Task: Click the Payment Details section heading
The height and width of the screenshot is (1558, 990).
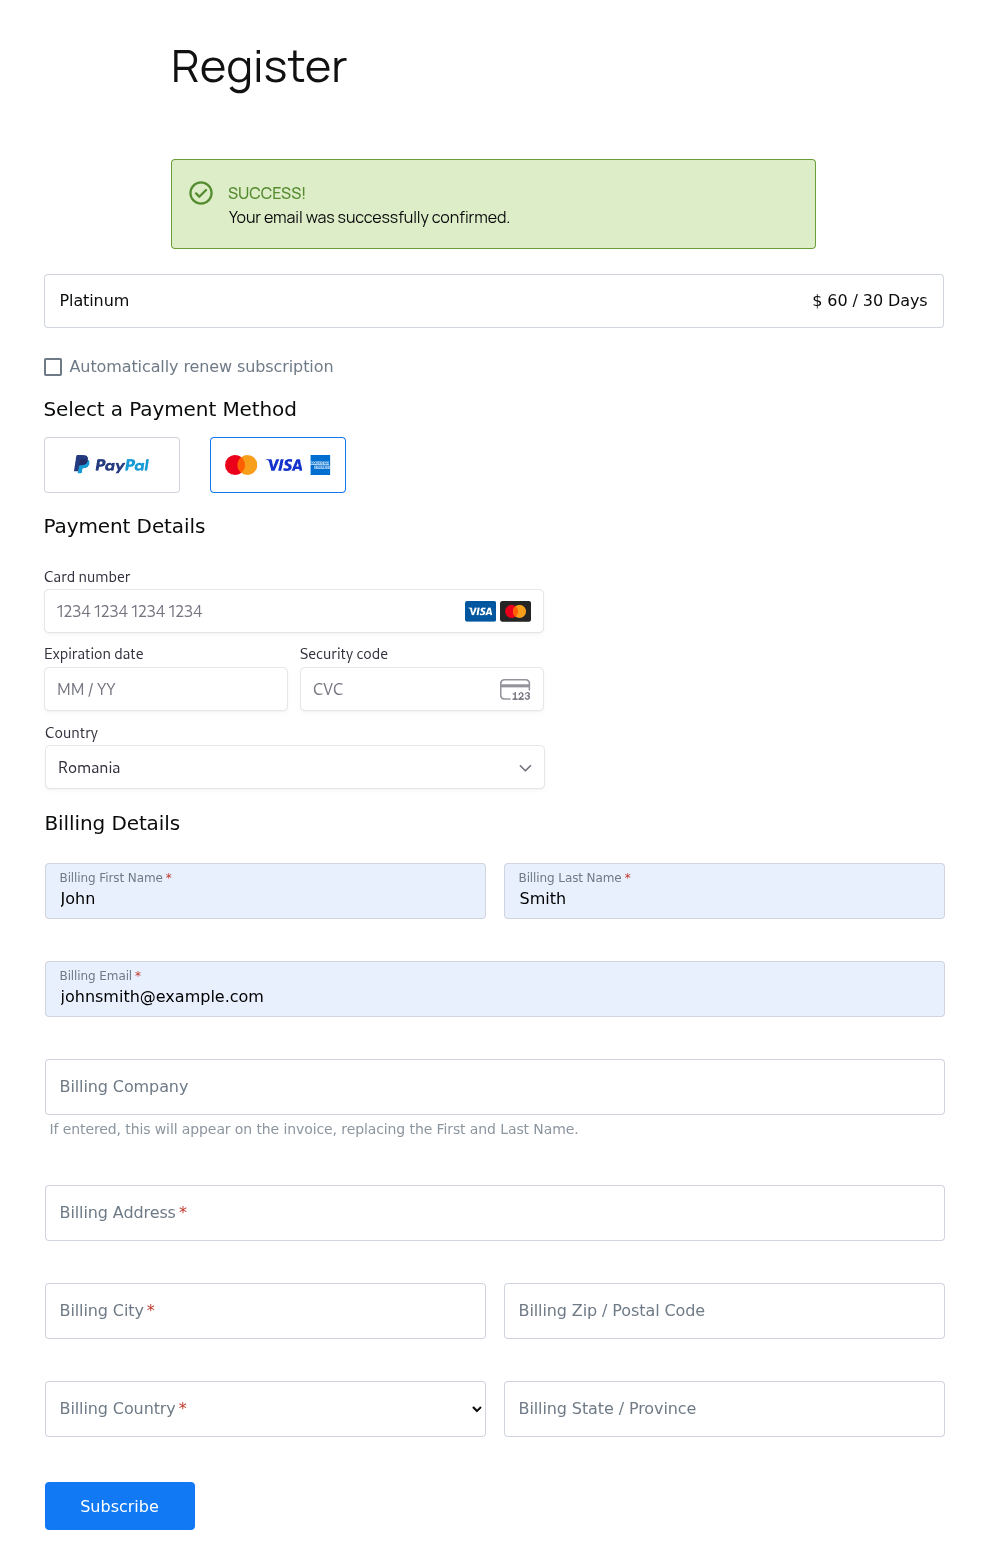Action: tap(124, 526)
